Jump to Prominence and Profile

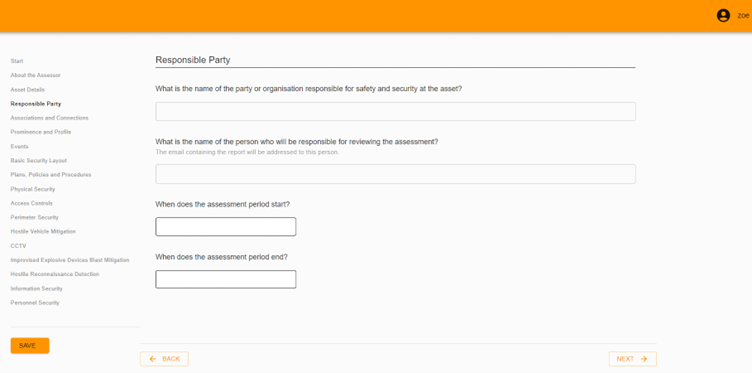click(x=41, y=132)
